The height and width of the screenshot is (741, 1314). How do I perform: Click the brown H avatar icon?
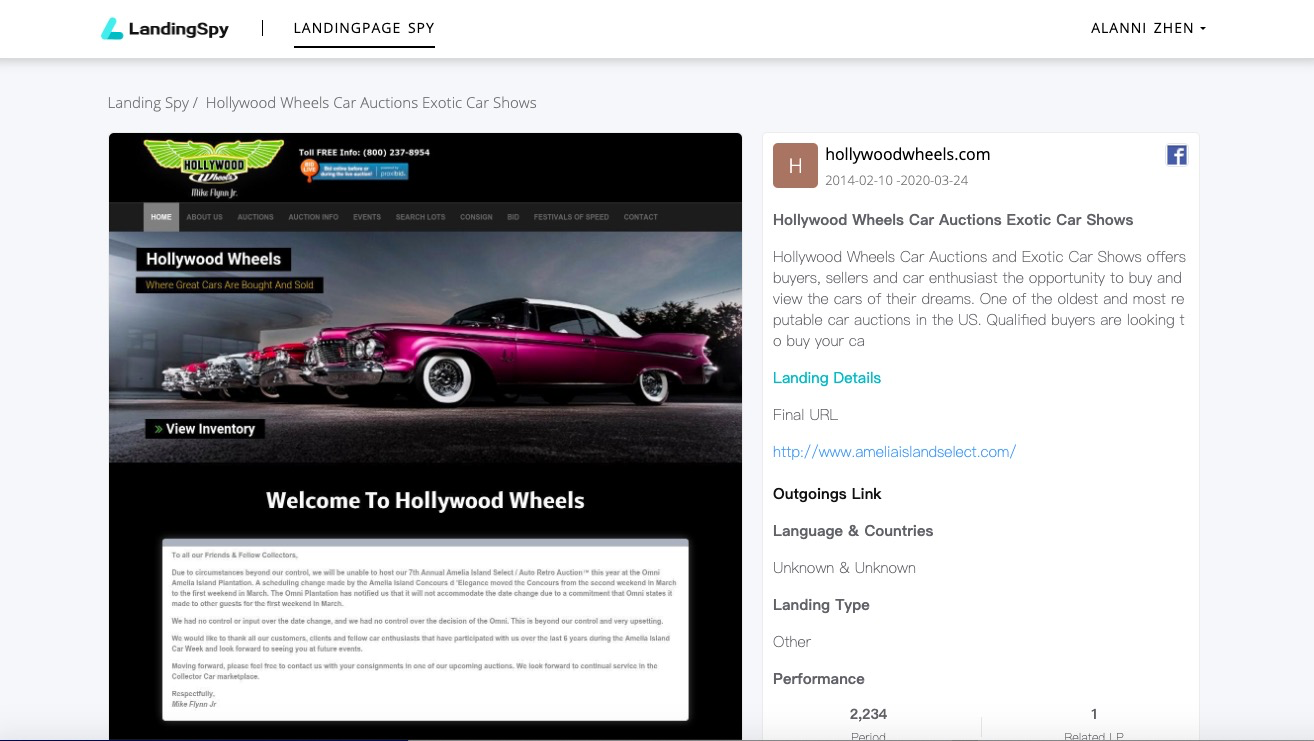[x=795, y=166]
